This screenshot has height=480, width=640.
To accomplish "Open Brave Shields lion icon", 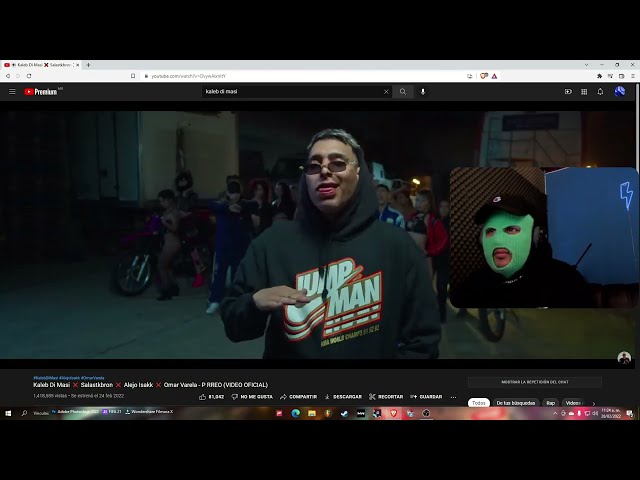I will coord(484,76).
